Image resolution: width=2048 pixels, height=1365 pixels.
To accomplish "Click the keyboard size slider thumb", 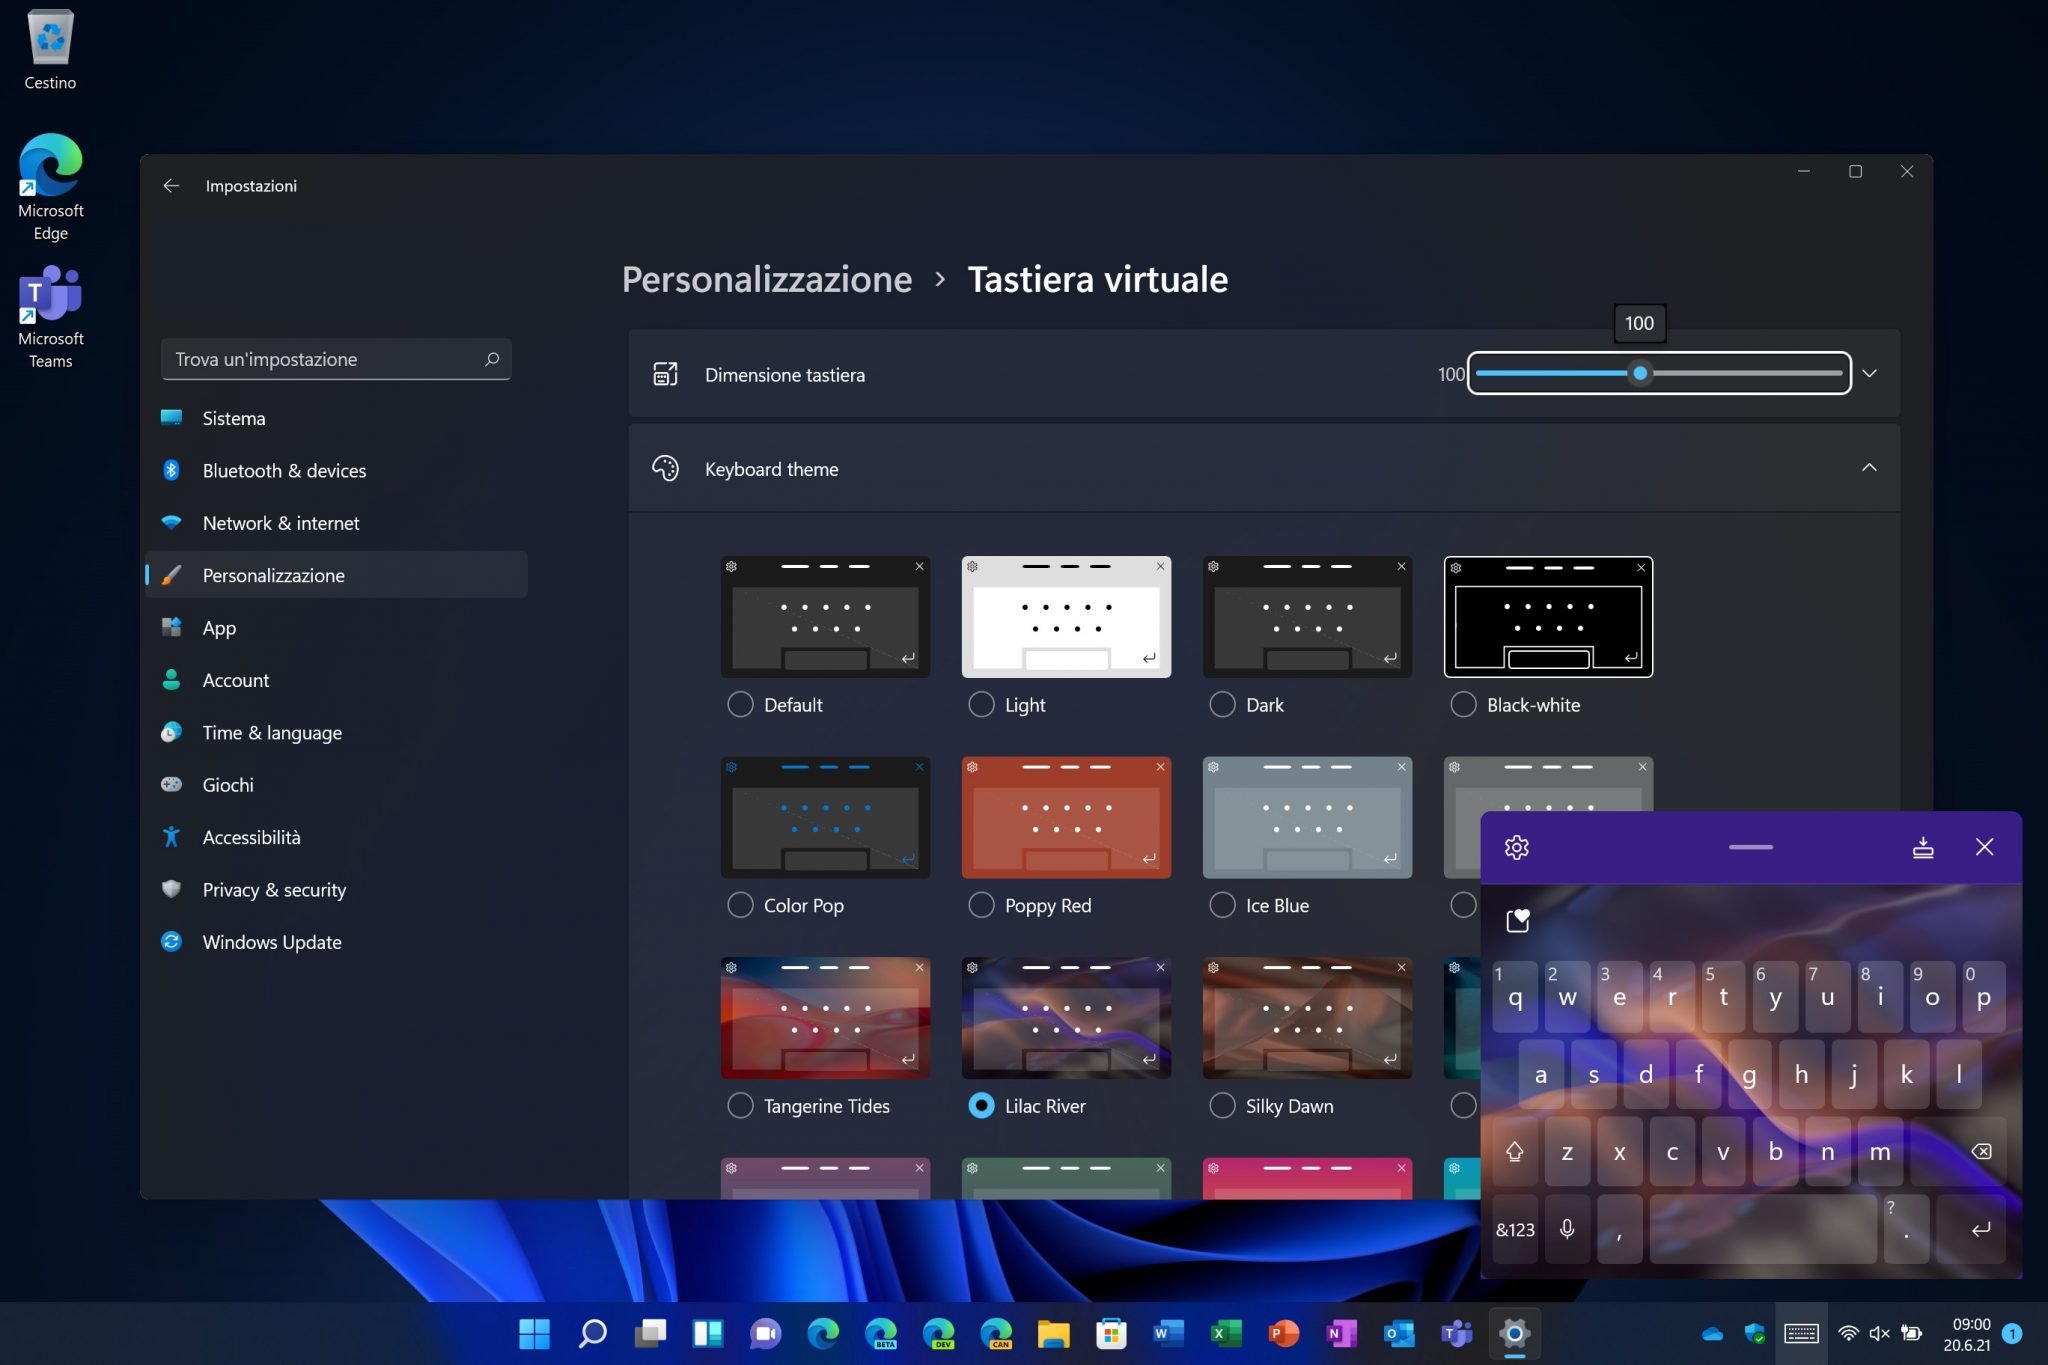I will (x=1640, y=374).
